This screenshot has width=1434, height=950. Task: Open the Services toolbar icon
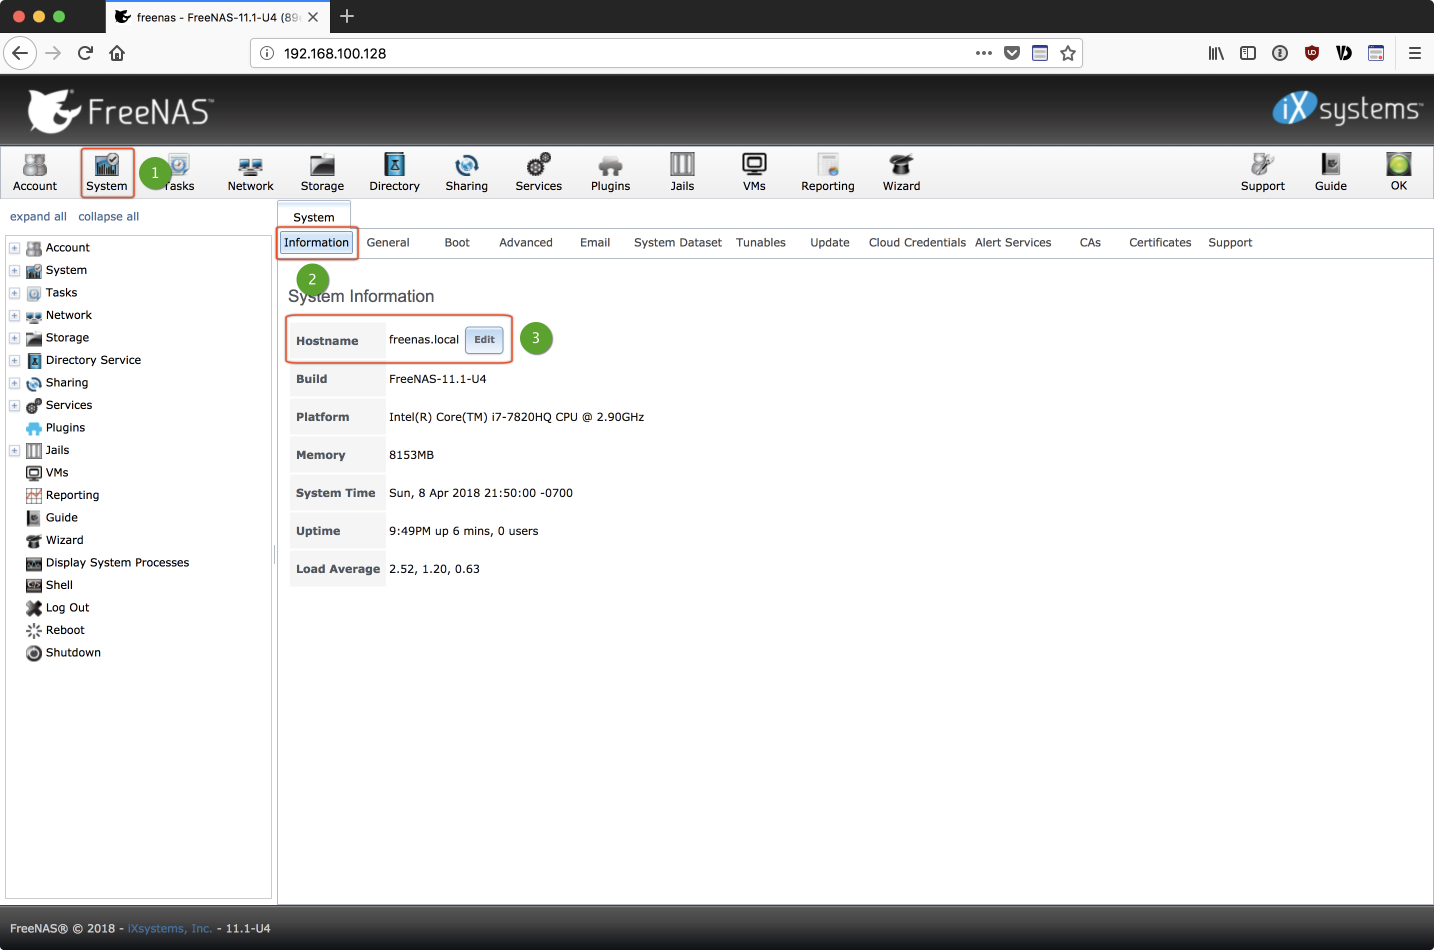tap(538, 172)
